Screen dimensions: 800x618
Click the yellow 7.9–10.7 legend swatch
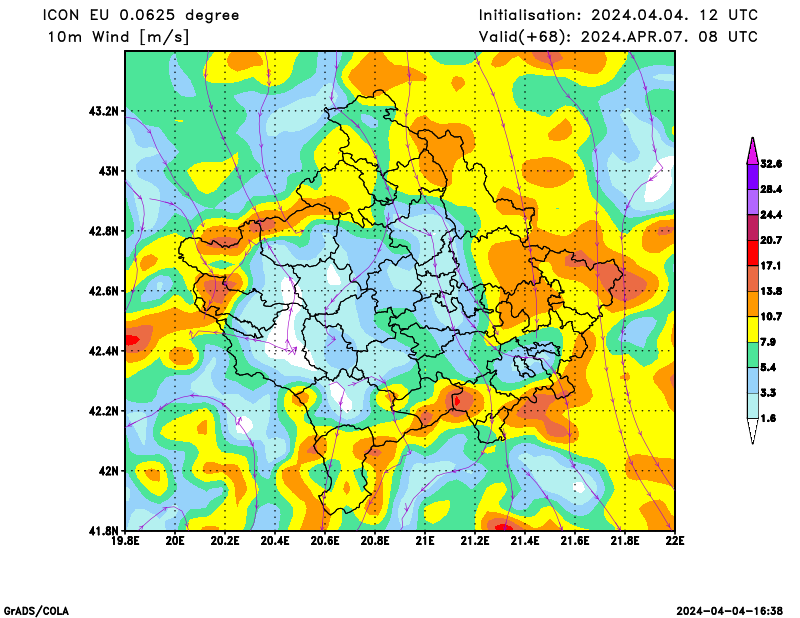pos(753,329)
